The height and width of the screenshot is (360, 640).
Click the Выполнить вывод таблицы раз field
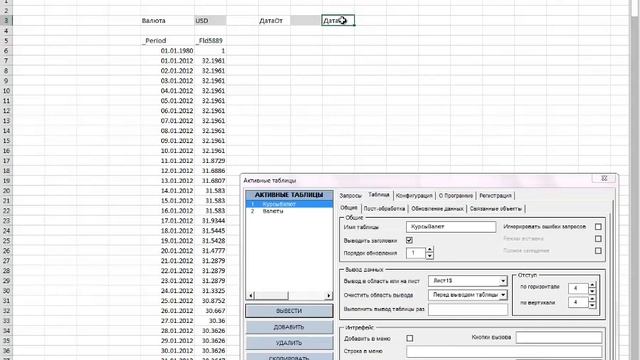468,309
